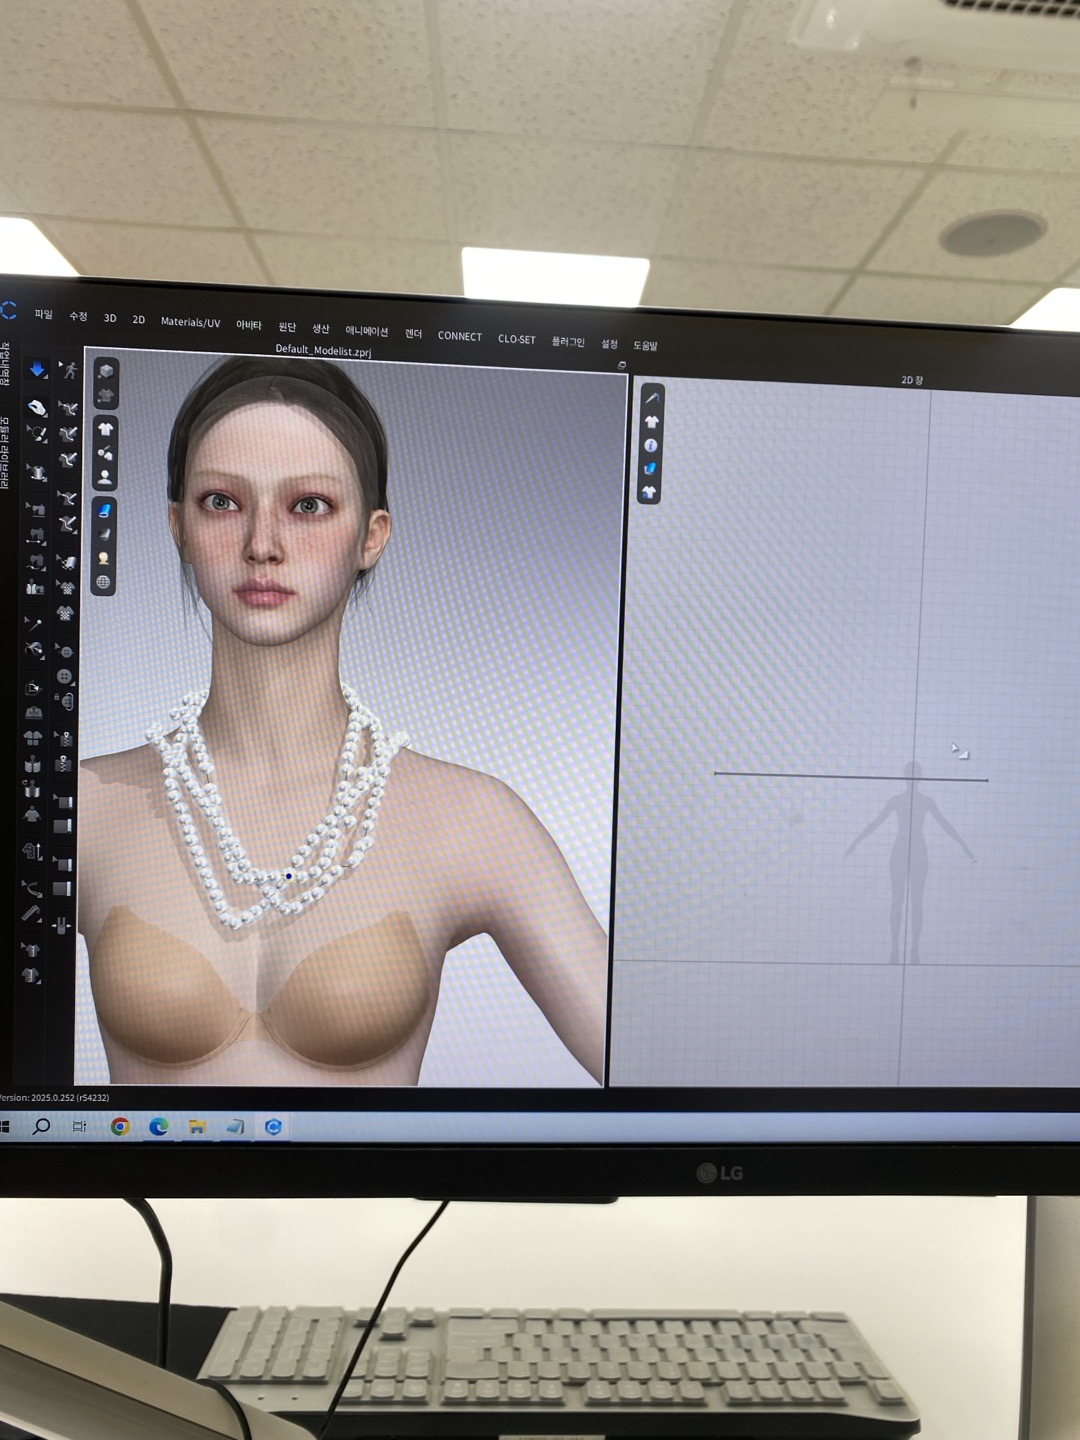Click the blue info icon in 2D toolbar
The height and width of the screenshot is (1440, 1080).
(650, 445)
